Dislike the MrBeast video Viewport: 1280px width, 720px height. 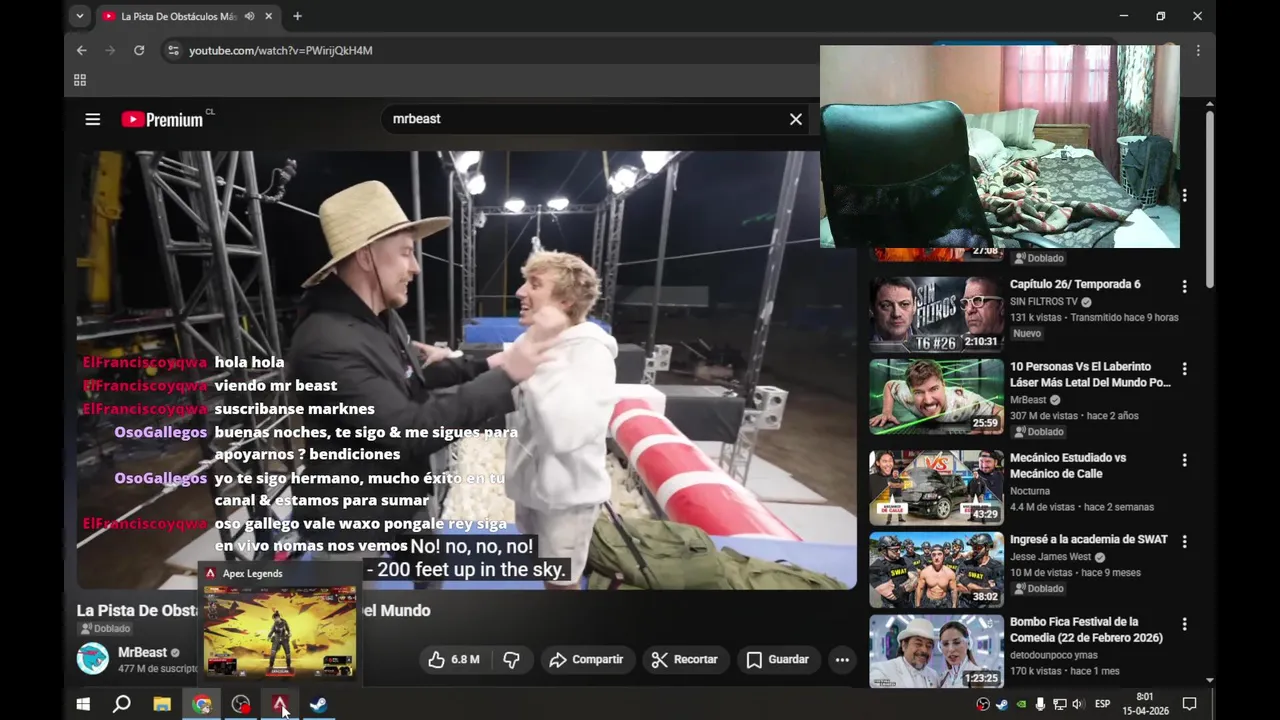coord(511,659)
